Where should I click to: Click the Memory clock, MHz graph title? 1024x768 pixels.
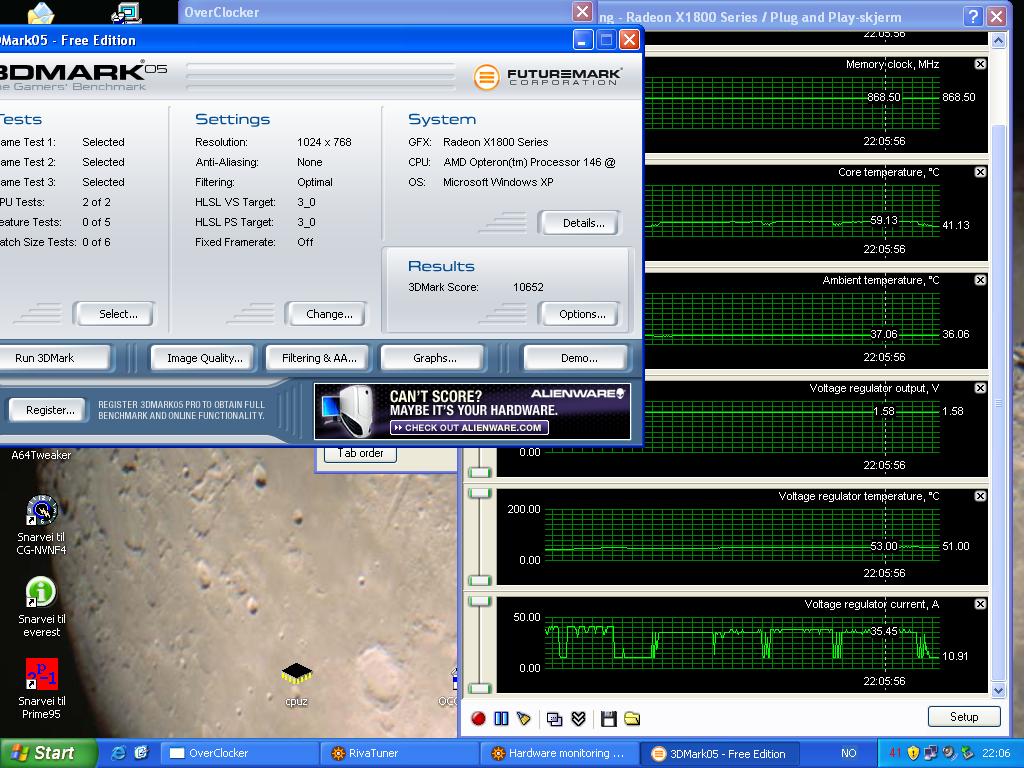(x=892, y=64)
